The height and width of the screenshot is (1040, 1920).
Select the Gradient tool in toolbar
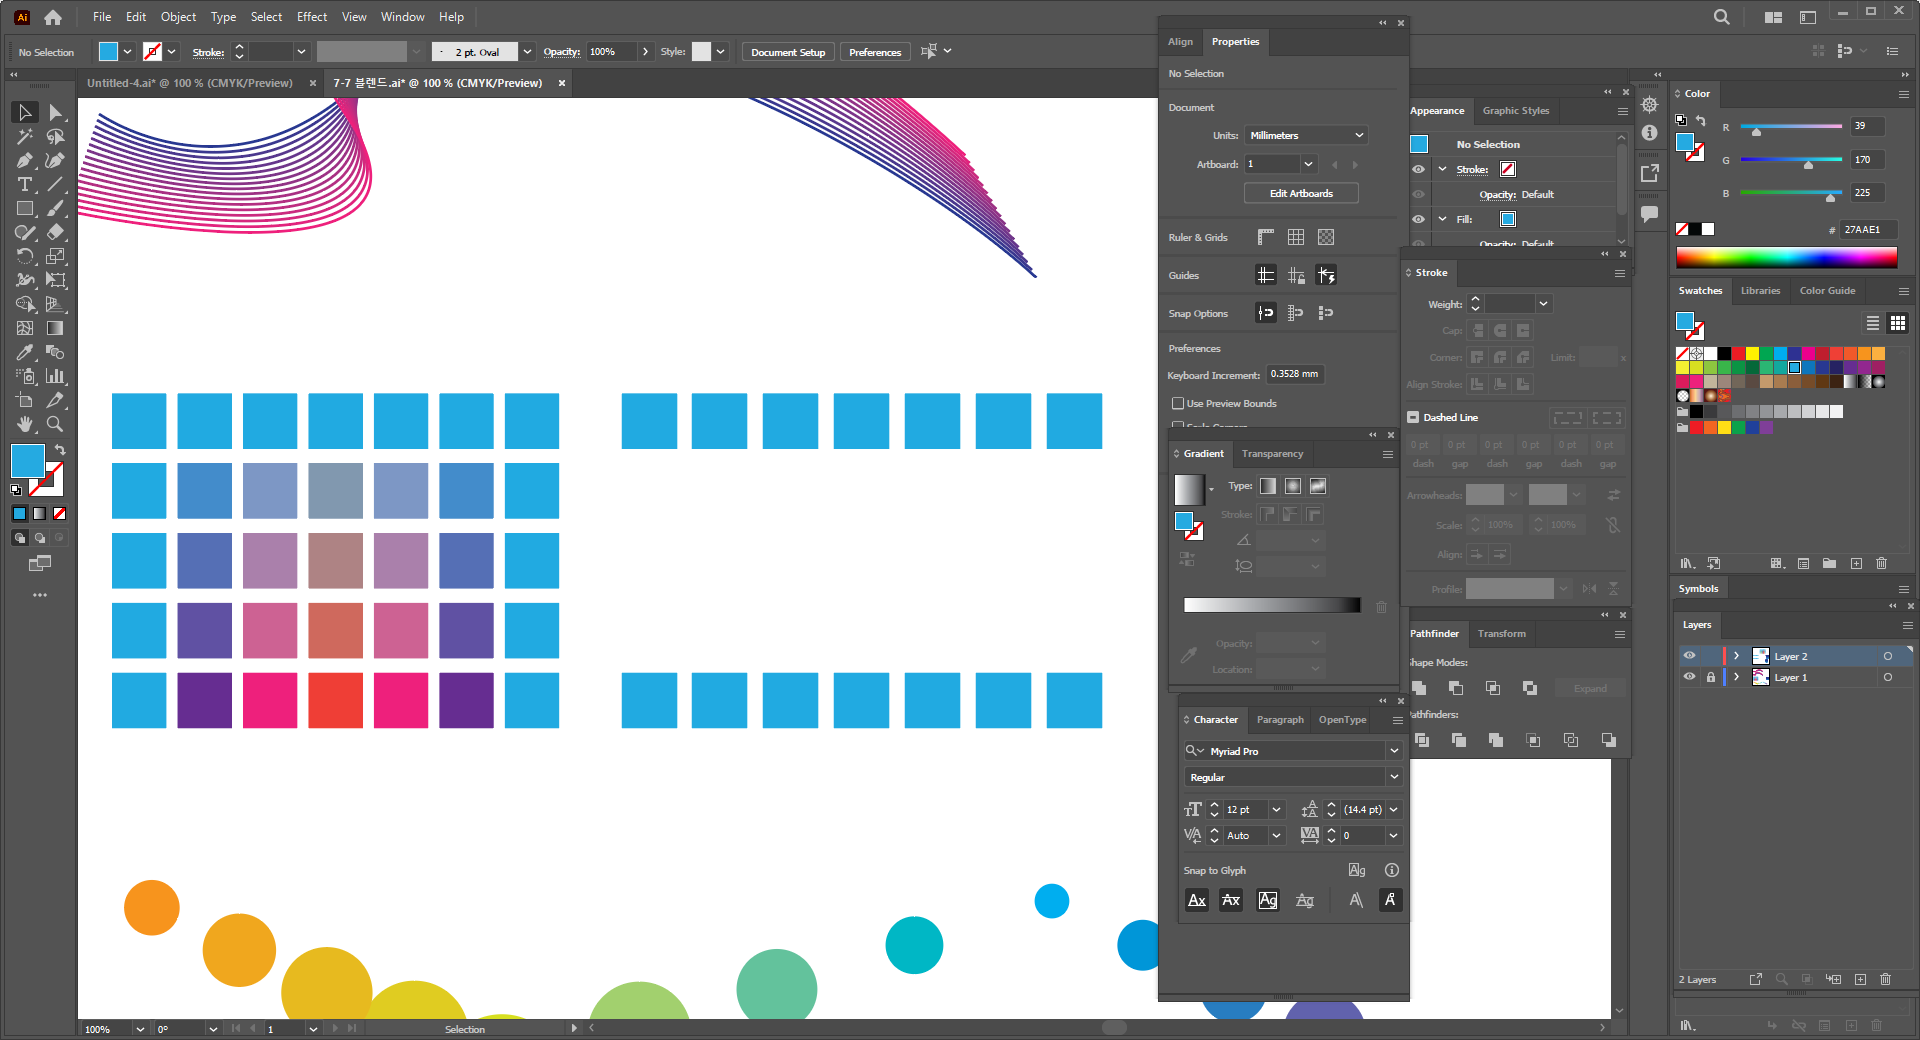point(56,329)
